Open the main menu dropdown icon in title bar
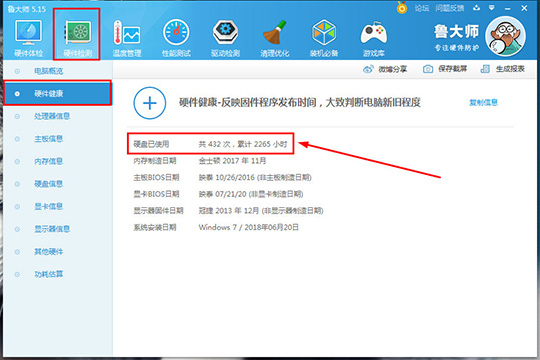540x360 pixels. pyautogui.click(x=492, y=8)
